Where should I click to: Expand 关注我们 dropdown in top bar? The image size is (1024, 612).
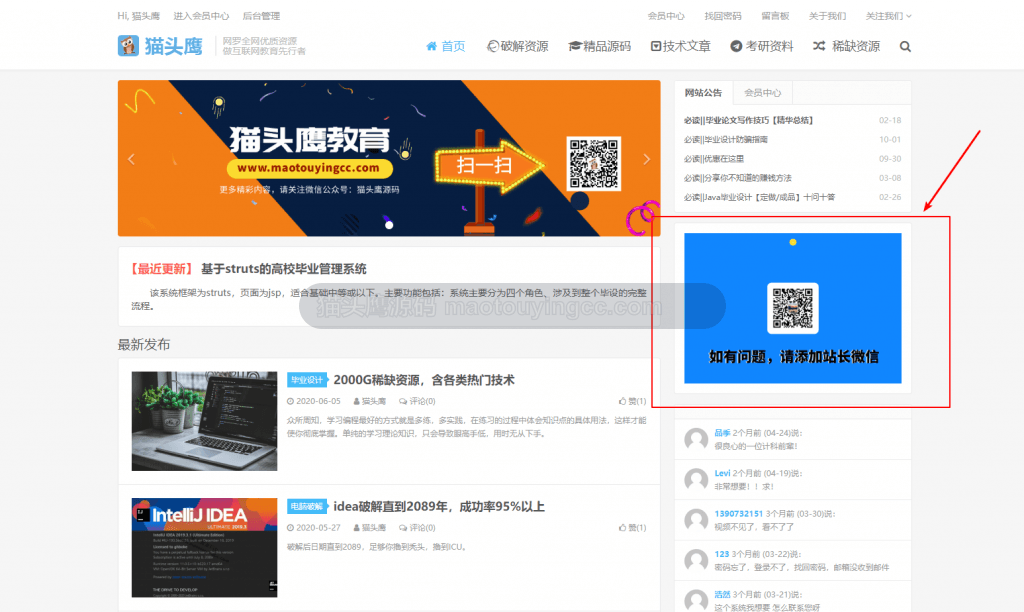tap(888, 16)
